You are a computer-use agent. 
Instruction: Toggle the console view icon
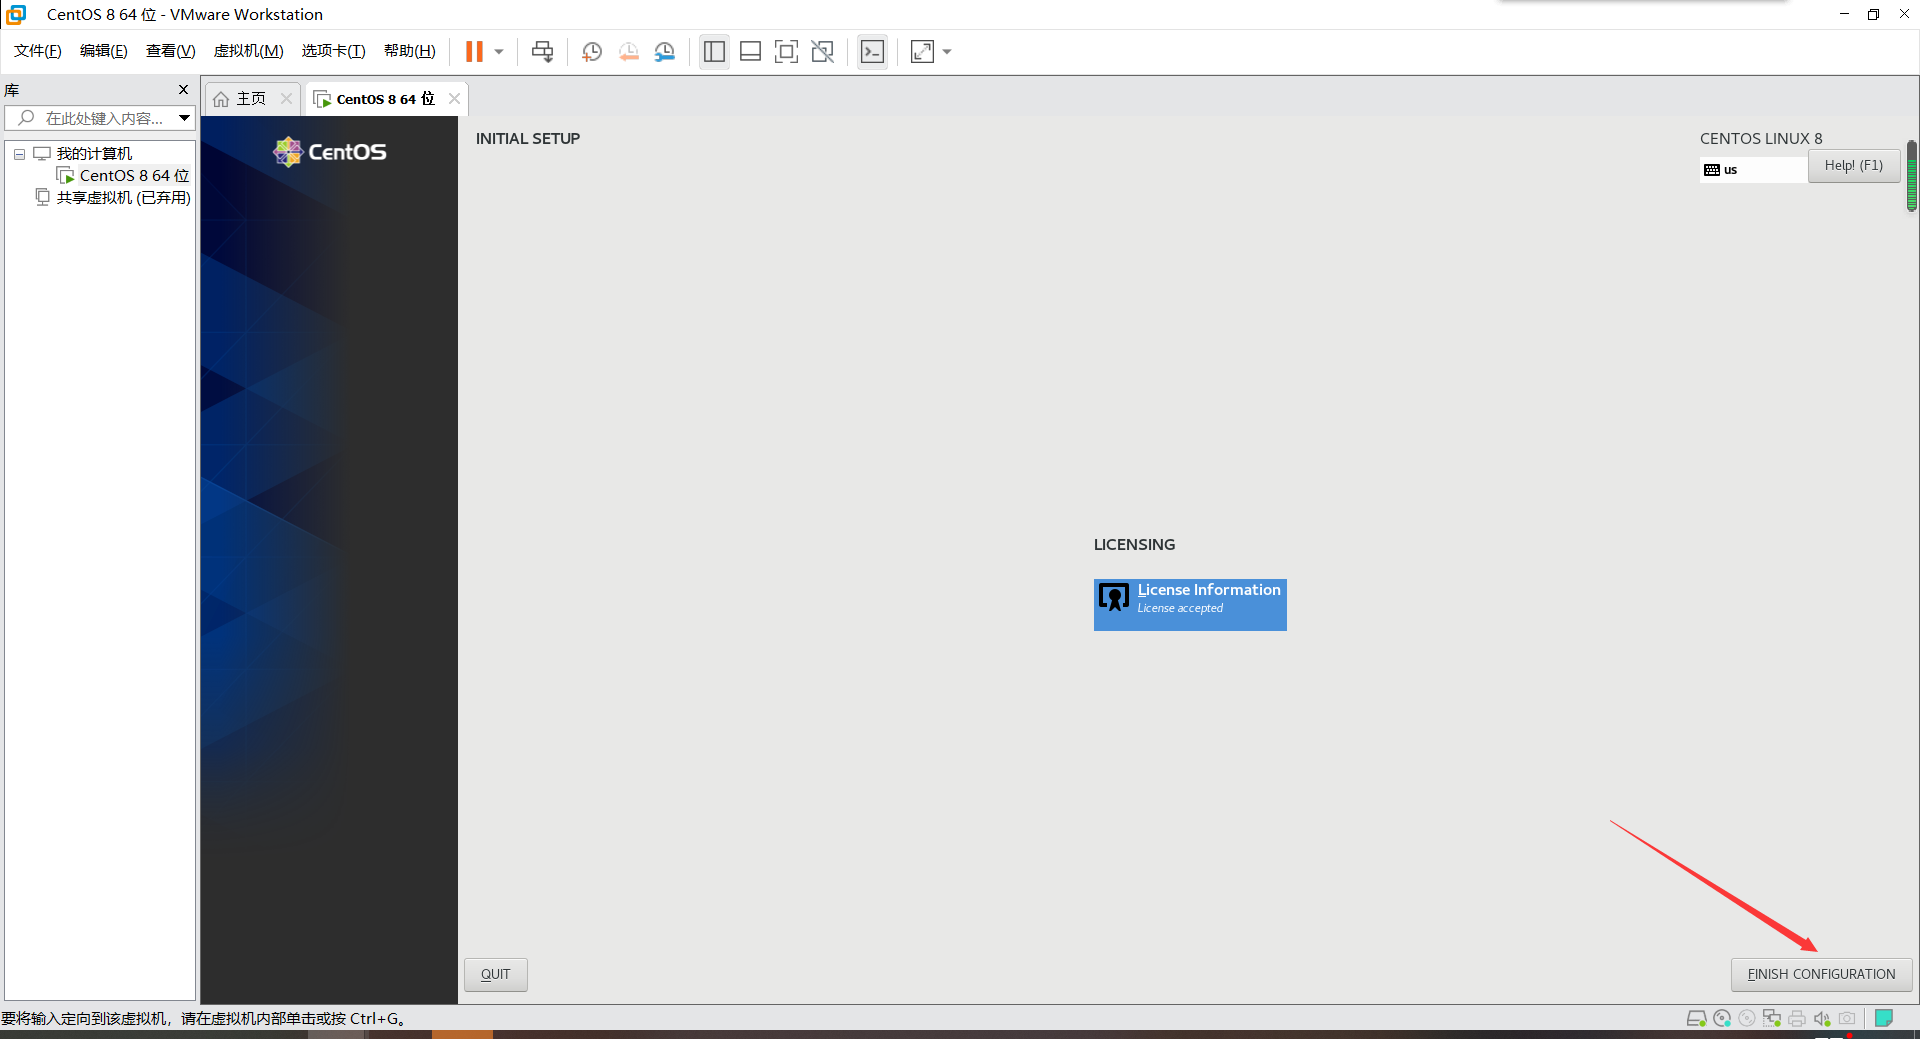872,52
